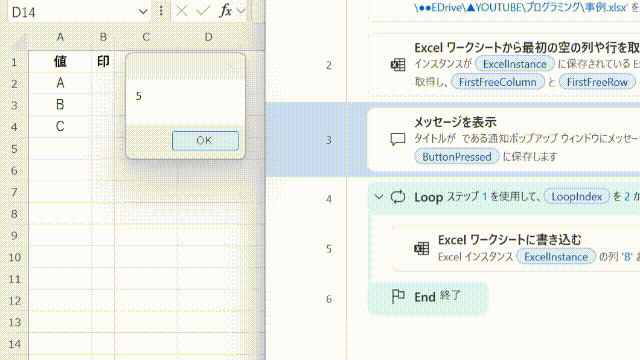Click ExcelInstance variable in step 5

(556, 257)
